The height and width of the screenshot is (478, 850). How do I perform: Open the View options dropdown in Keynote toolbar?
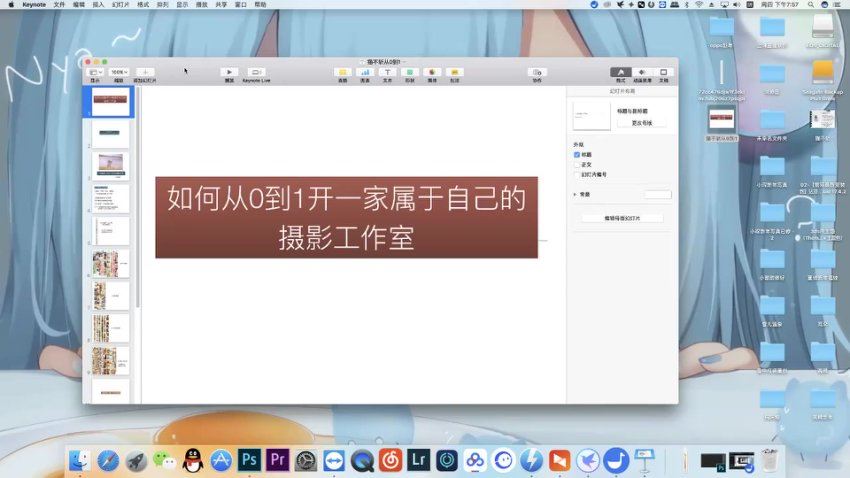coord(95,72)
